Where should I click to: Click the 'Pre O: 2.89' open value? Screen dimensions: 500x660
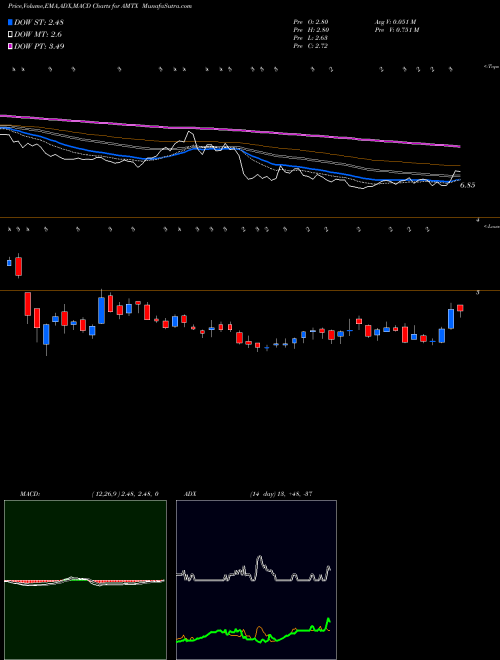[311, 22]
